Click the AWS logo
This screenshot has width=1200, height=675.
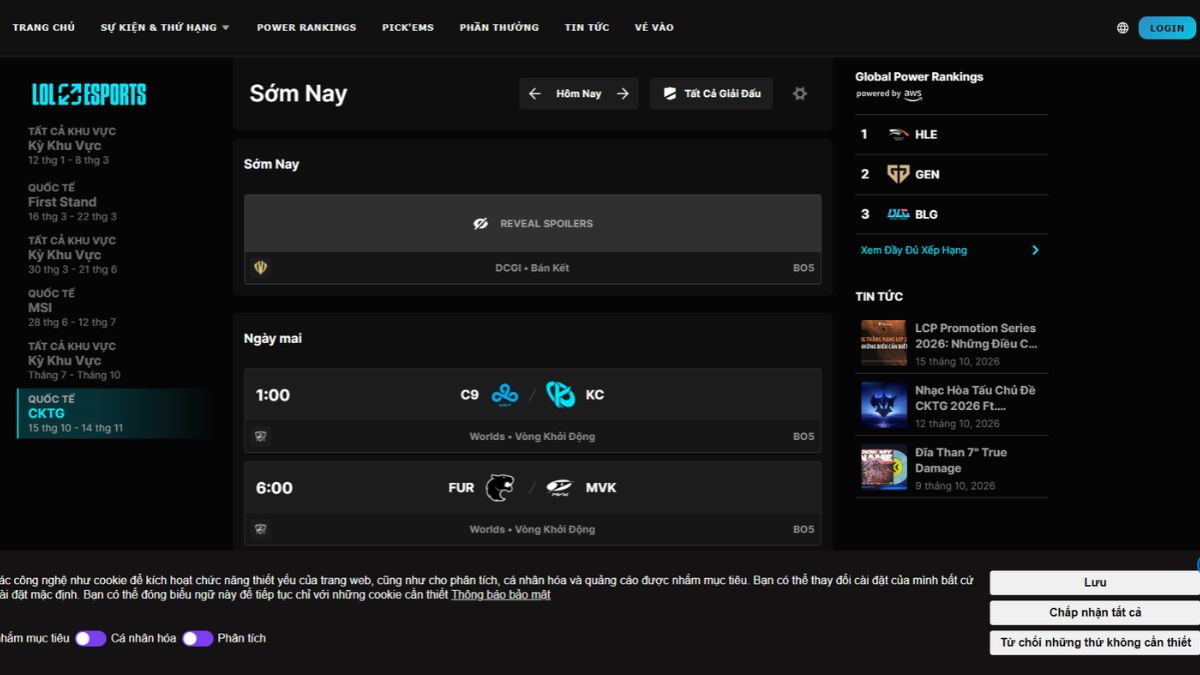pos(913,94)
